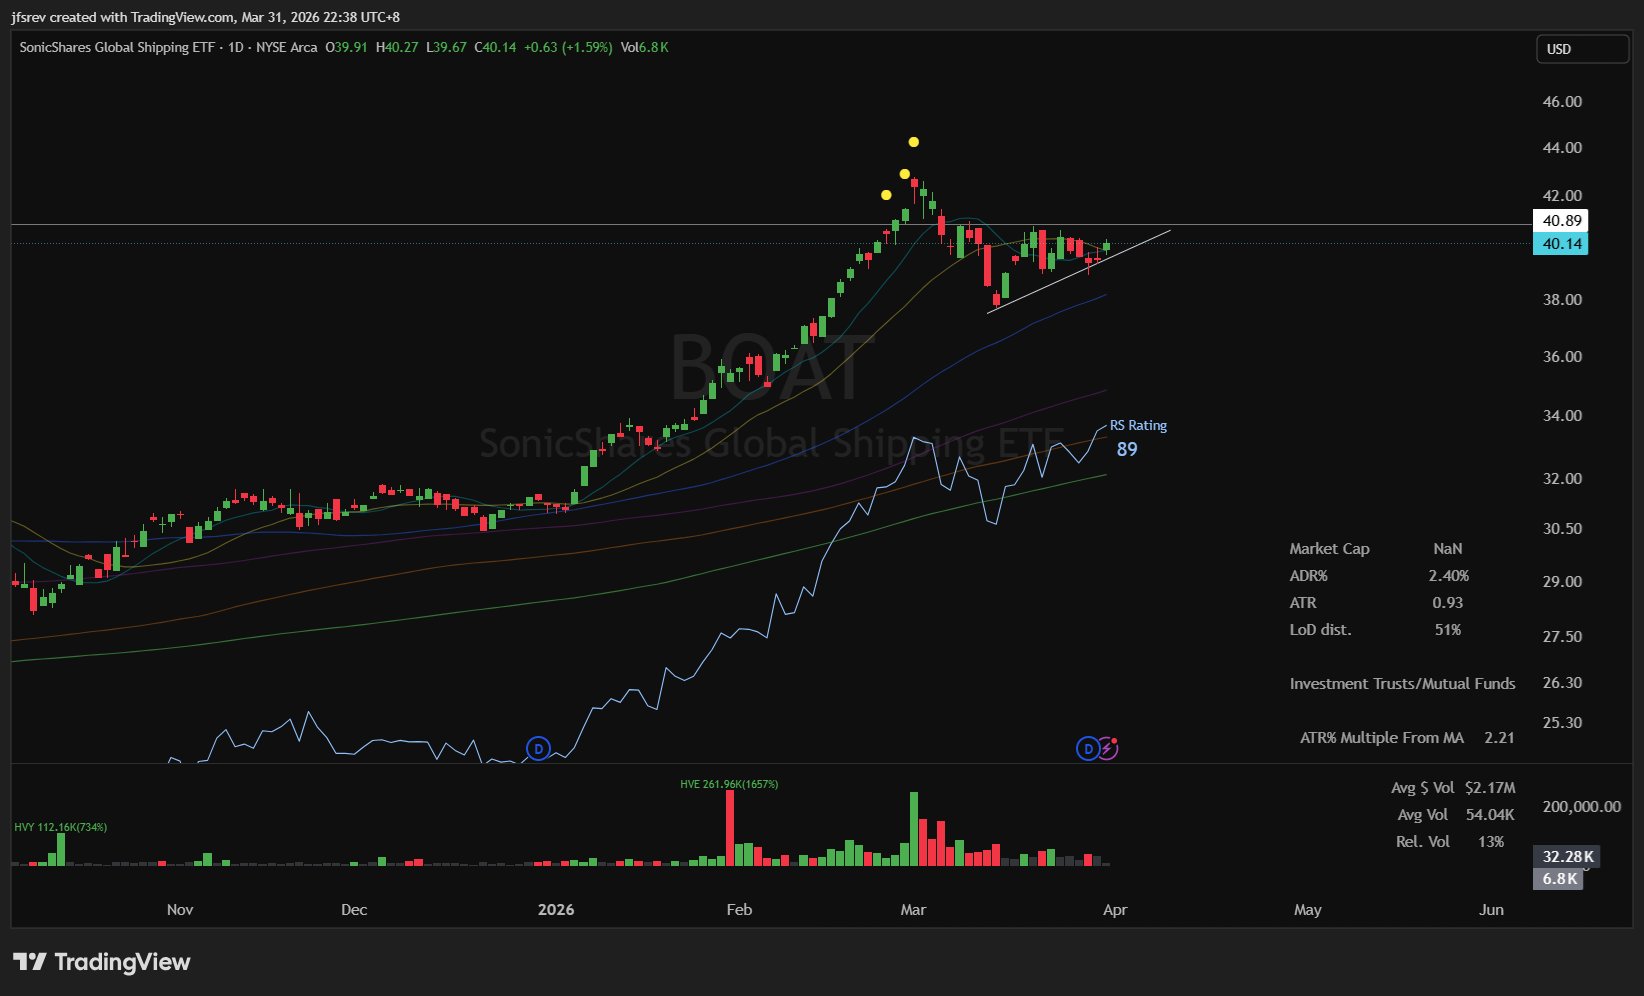Click the LoD dist. value 51%
This screenshot has width=1644, height=996.
pyautogui.click(x=1447, y=629)
